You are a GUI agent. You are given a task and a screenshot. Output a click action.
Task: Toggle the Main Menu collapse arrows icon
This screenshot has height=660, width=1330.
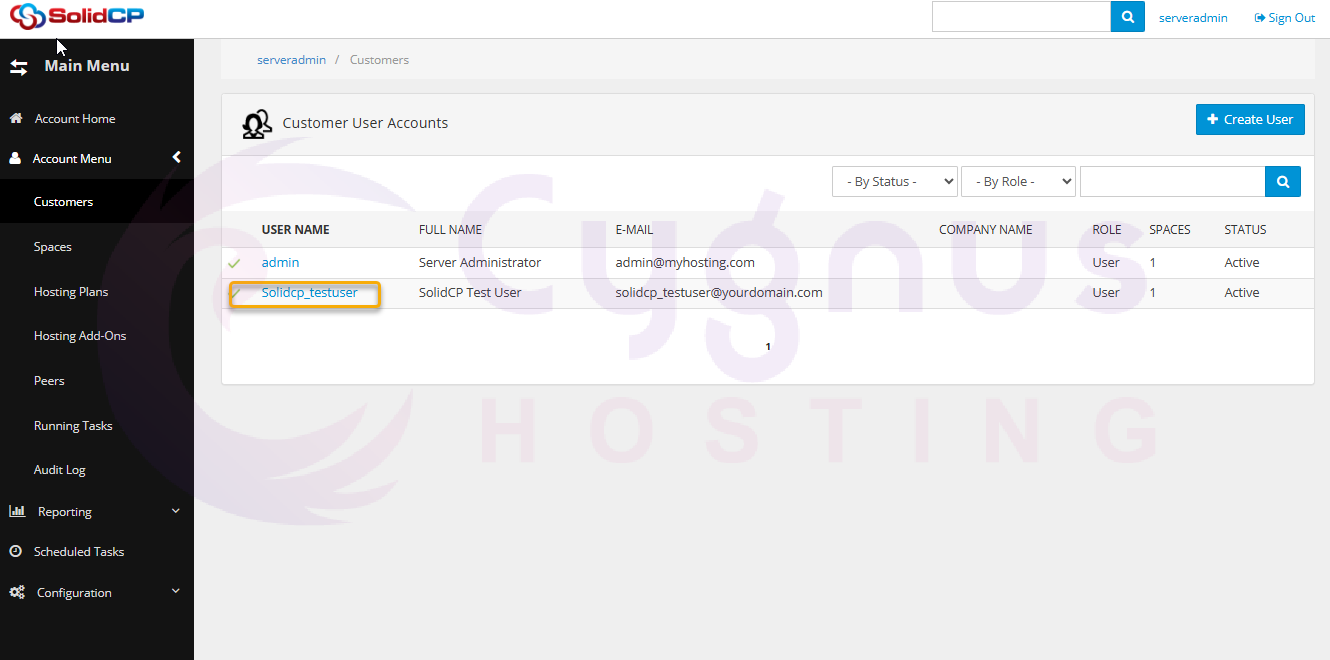coord(19,67)
